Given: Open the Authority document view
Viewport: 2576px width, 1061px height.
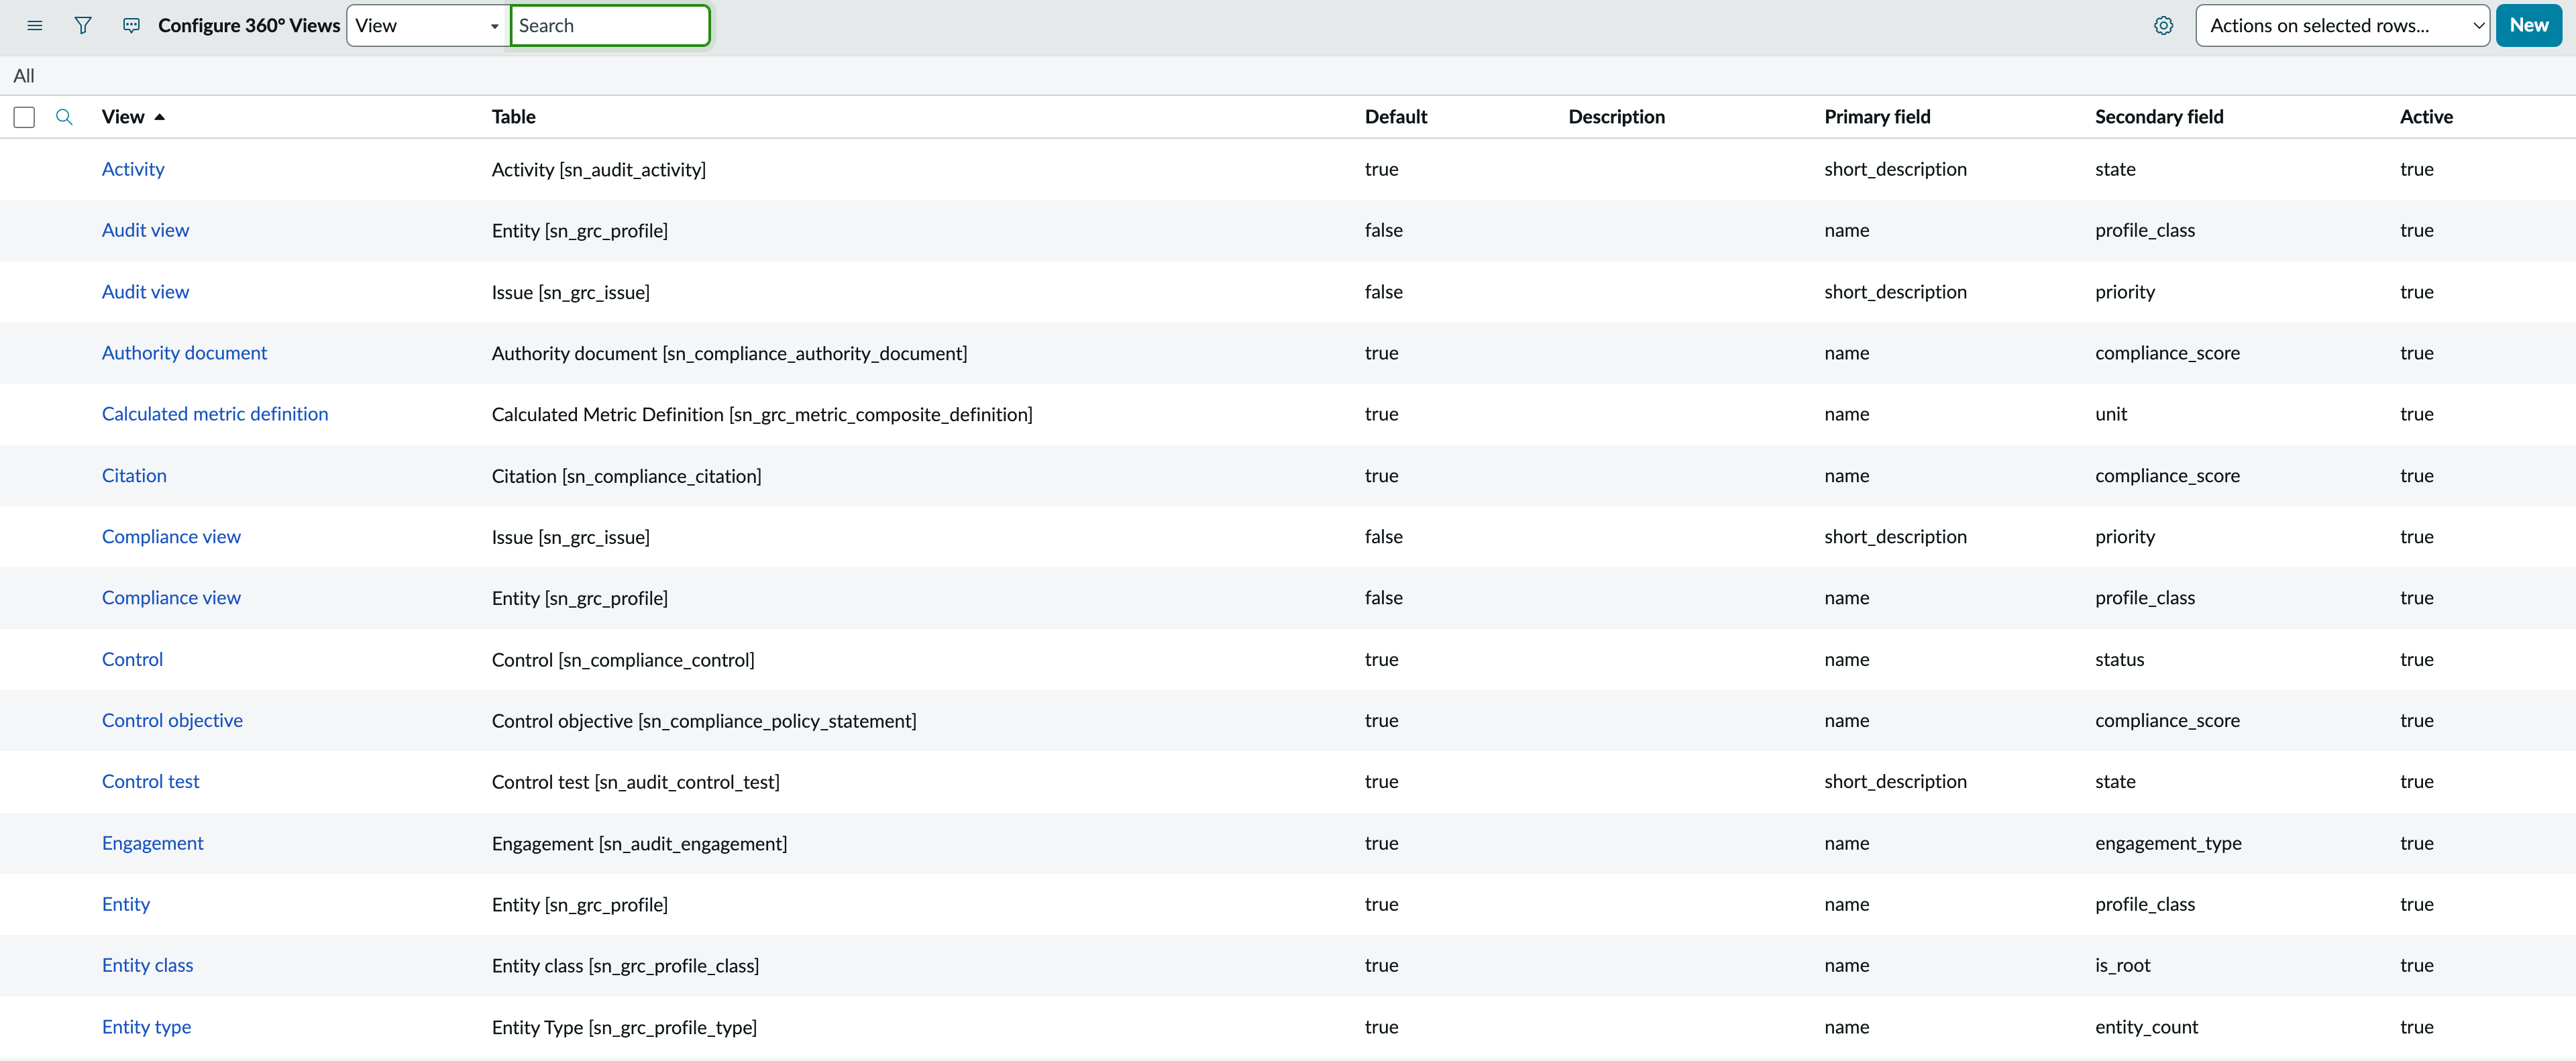Looking at the screenshot, I should pyautogui.click(x=184, y=353).
